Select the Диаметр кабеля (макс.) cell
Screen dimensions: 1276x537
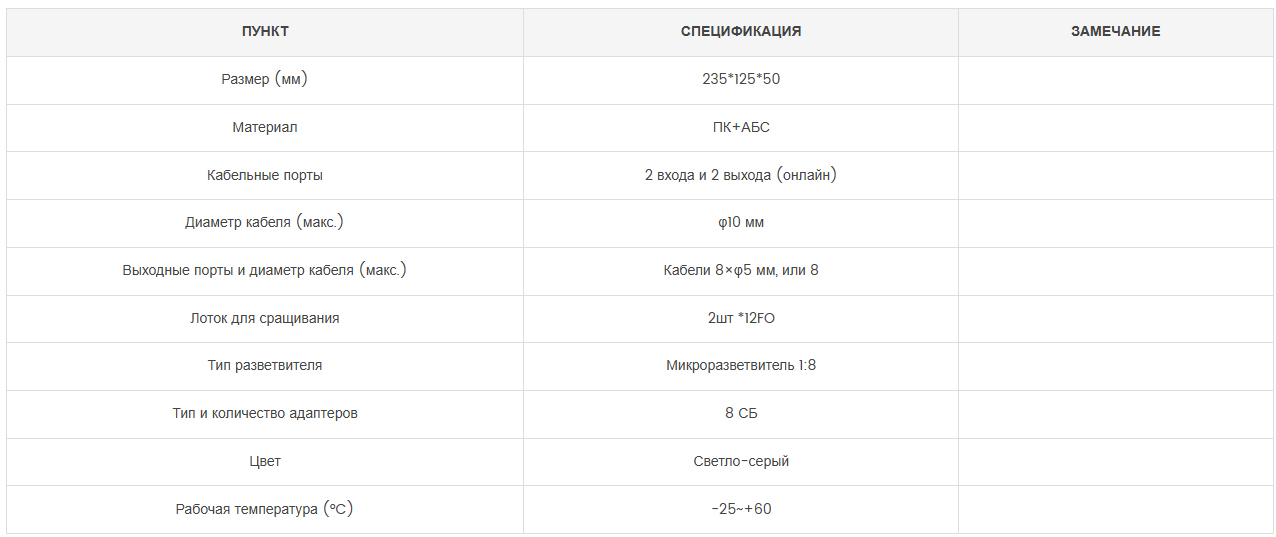tap(265, 223)
